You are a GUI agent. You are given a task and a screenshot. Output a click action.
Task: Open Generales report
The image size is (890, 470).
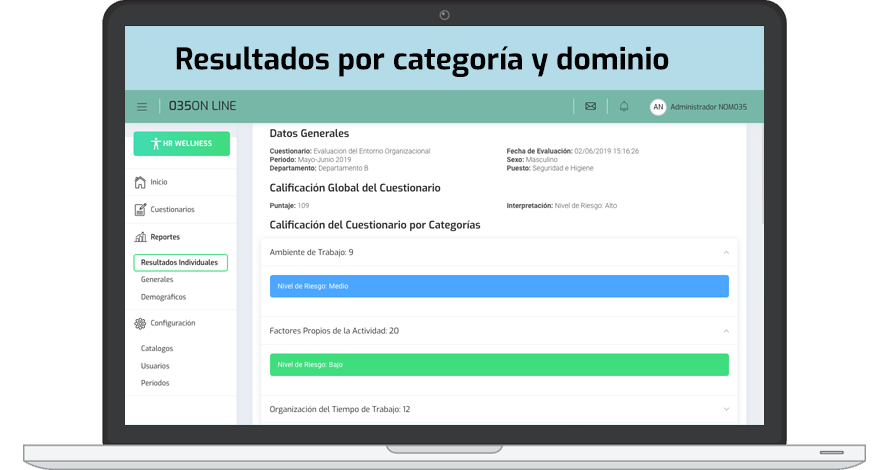coord(157,279)
